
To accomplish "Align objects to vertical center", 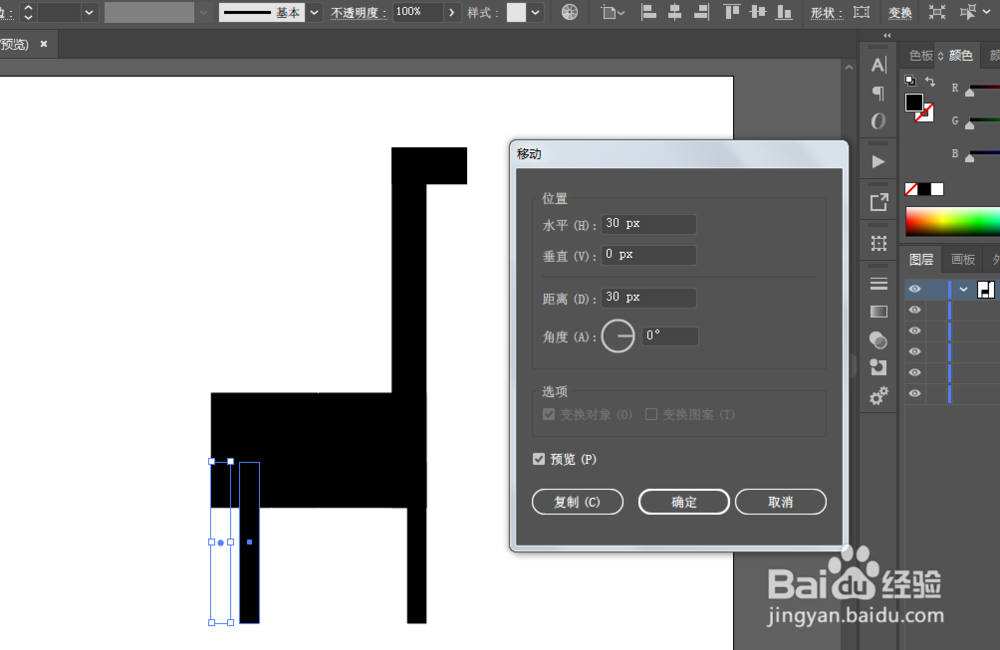I will pyautogui.click(x=758, y=12).
